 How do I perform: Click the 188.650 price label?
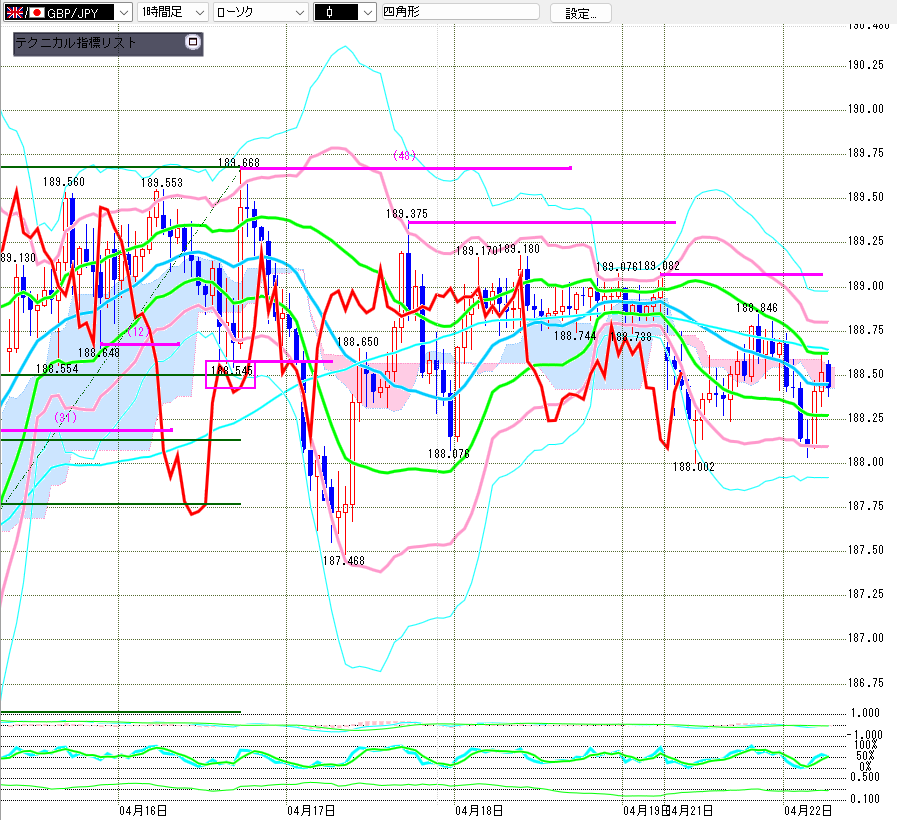358,342
